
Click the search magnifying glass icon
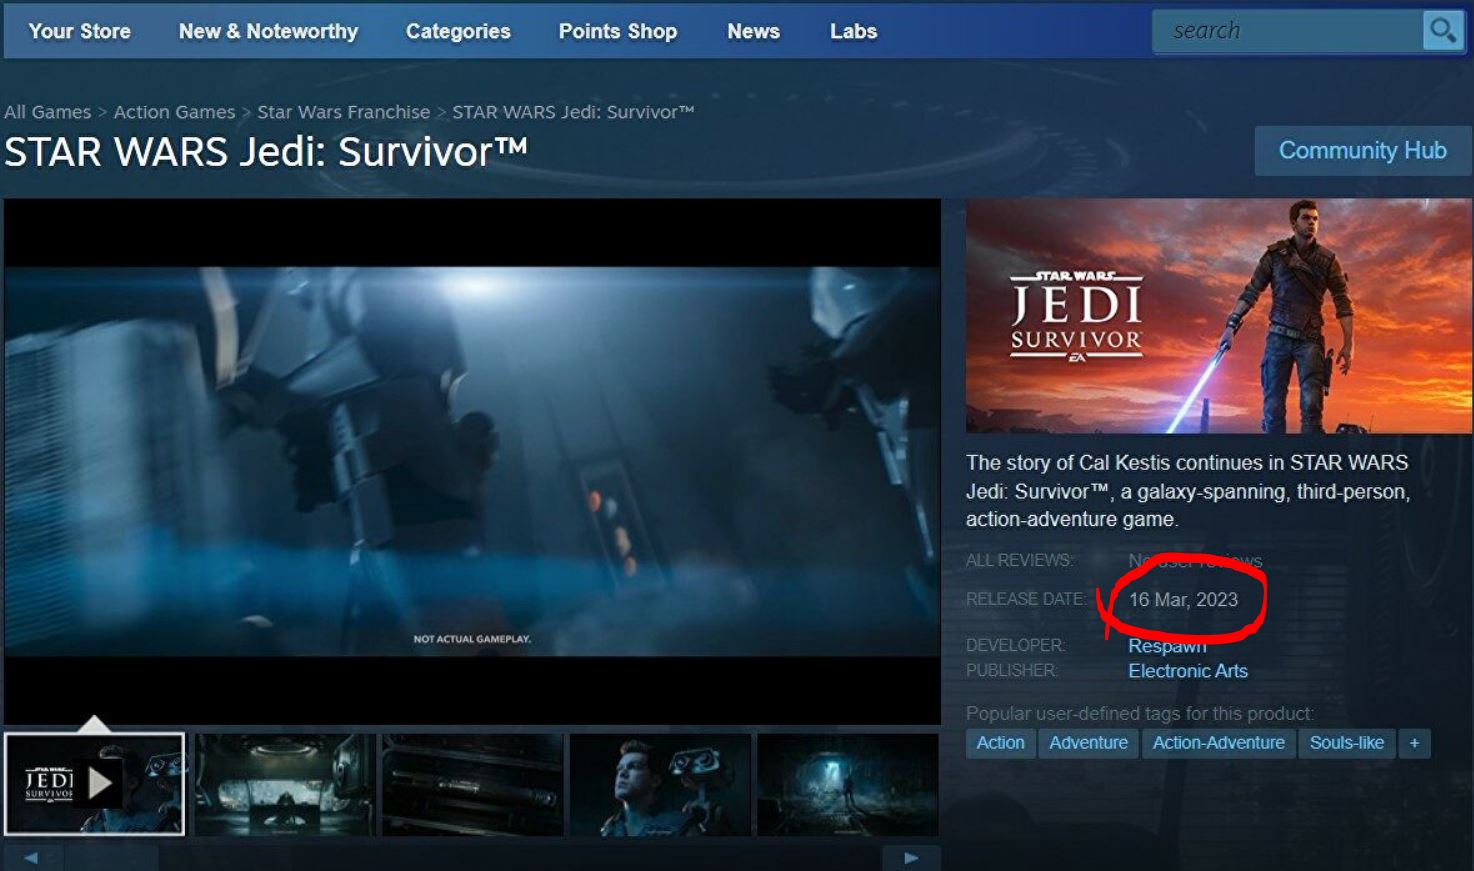click(1442, 31)
